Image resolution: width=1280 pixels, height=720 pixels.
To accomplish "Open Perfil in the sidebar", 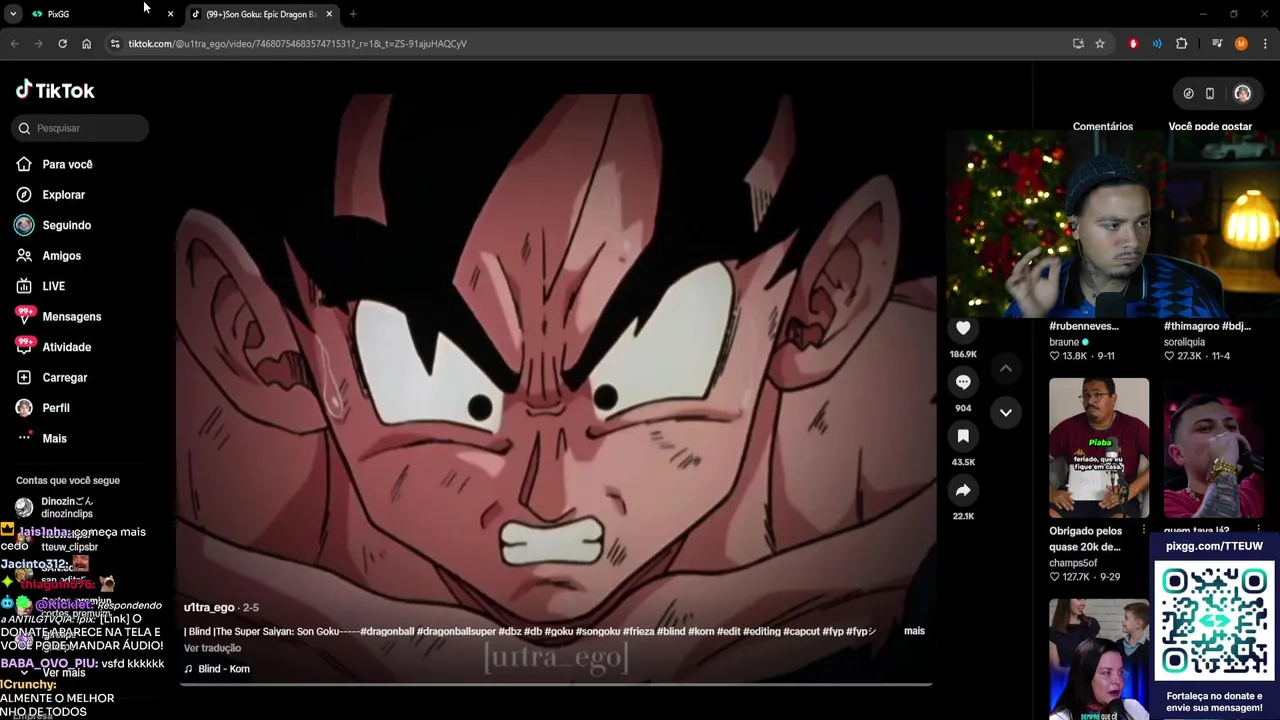I will coord(55,408).
